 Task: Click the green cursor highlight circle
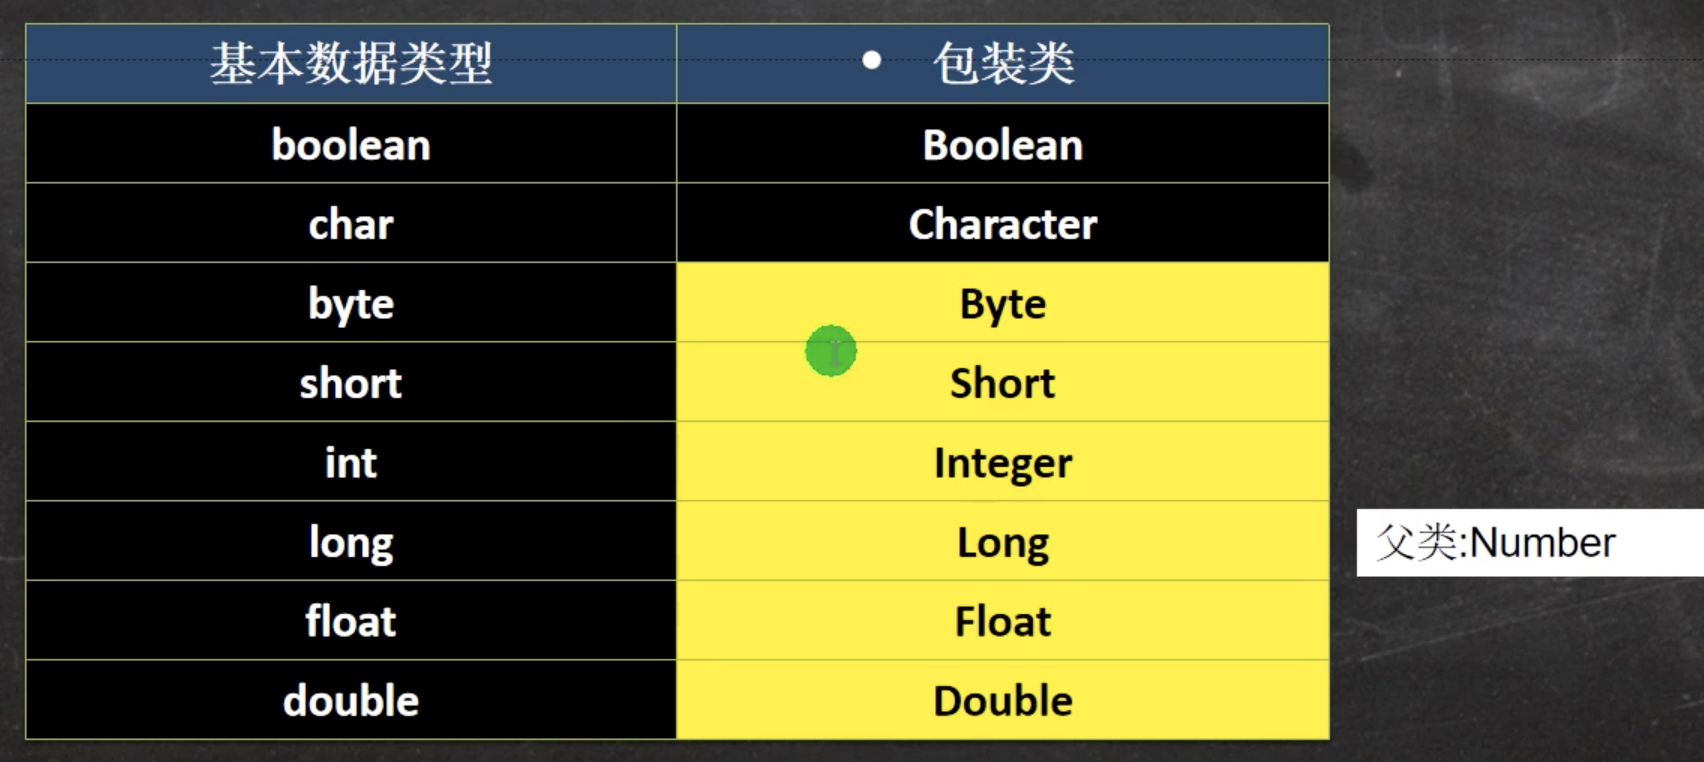[x=831, y=351]
